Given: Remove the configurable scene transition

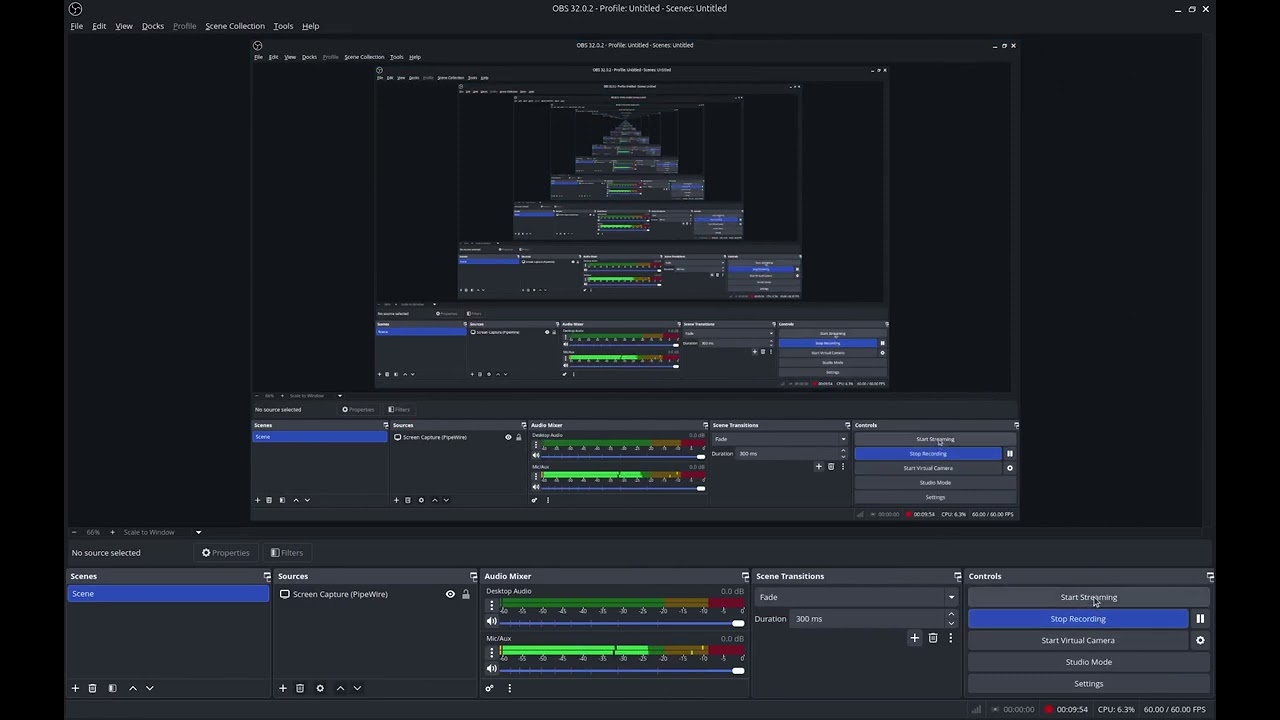Looking at the screenshot, I should pyautogui.click(x=933, y=638).
